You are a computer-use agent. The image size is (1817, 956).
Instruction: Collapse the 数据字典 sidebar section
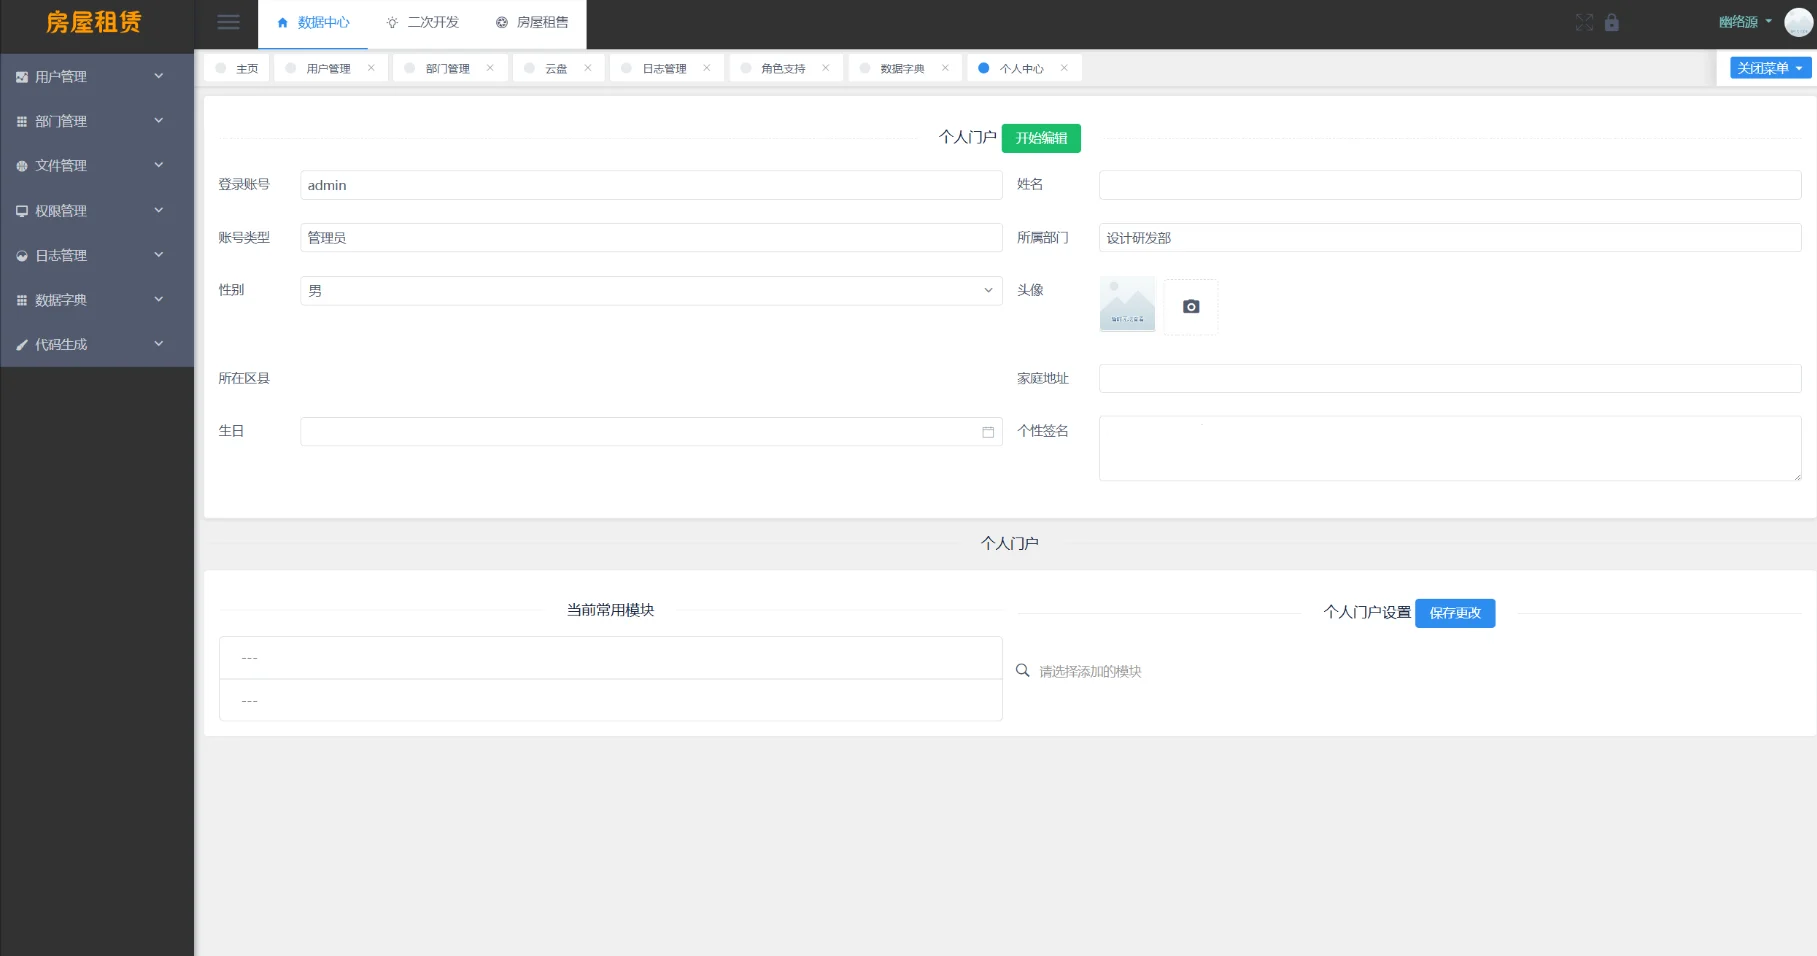coord(158,299)
